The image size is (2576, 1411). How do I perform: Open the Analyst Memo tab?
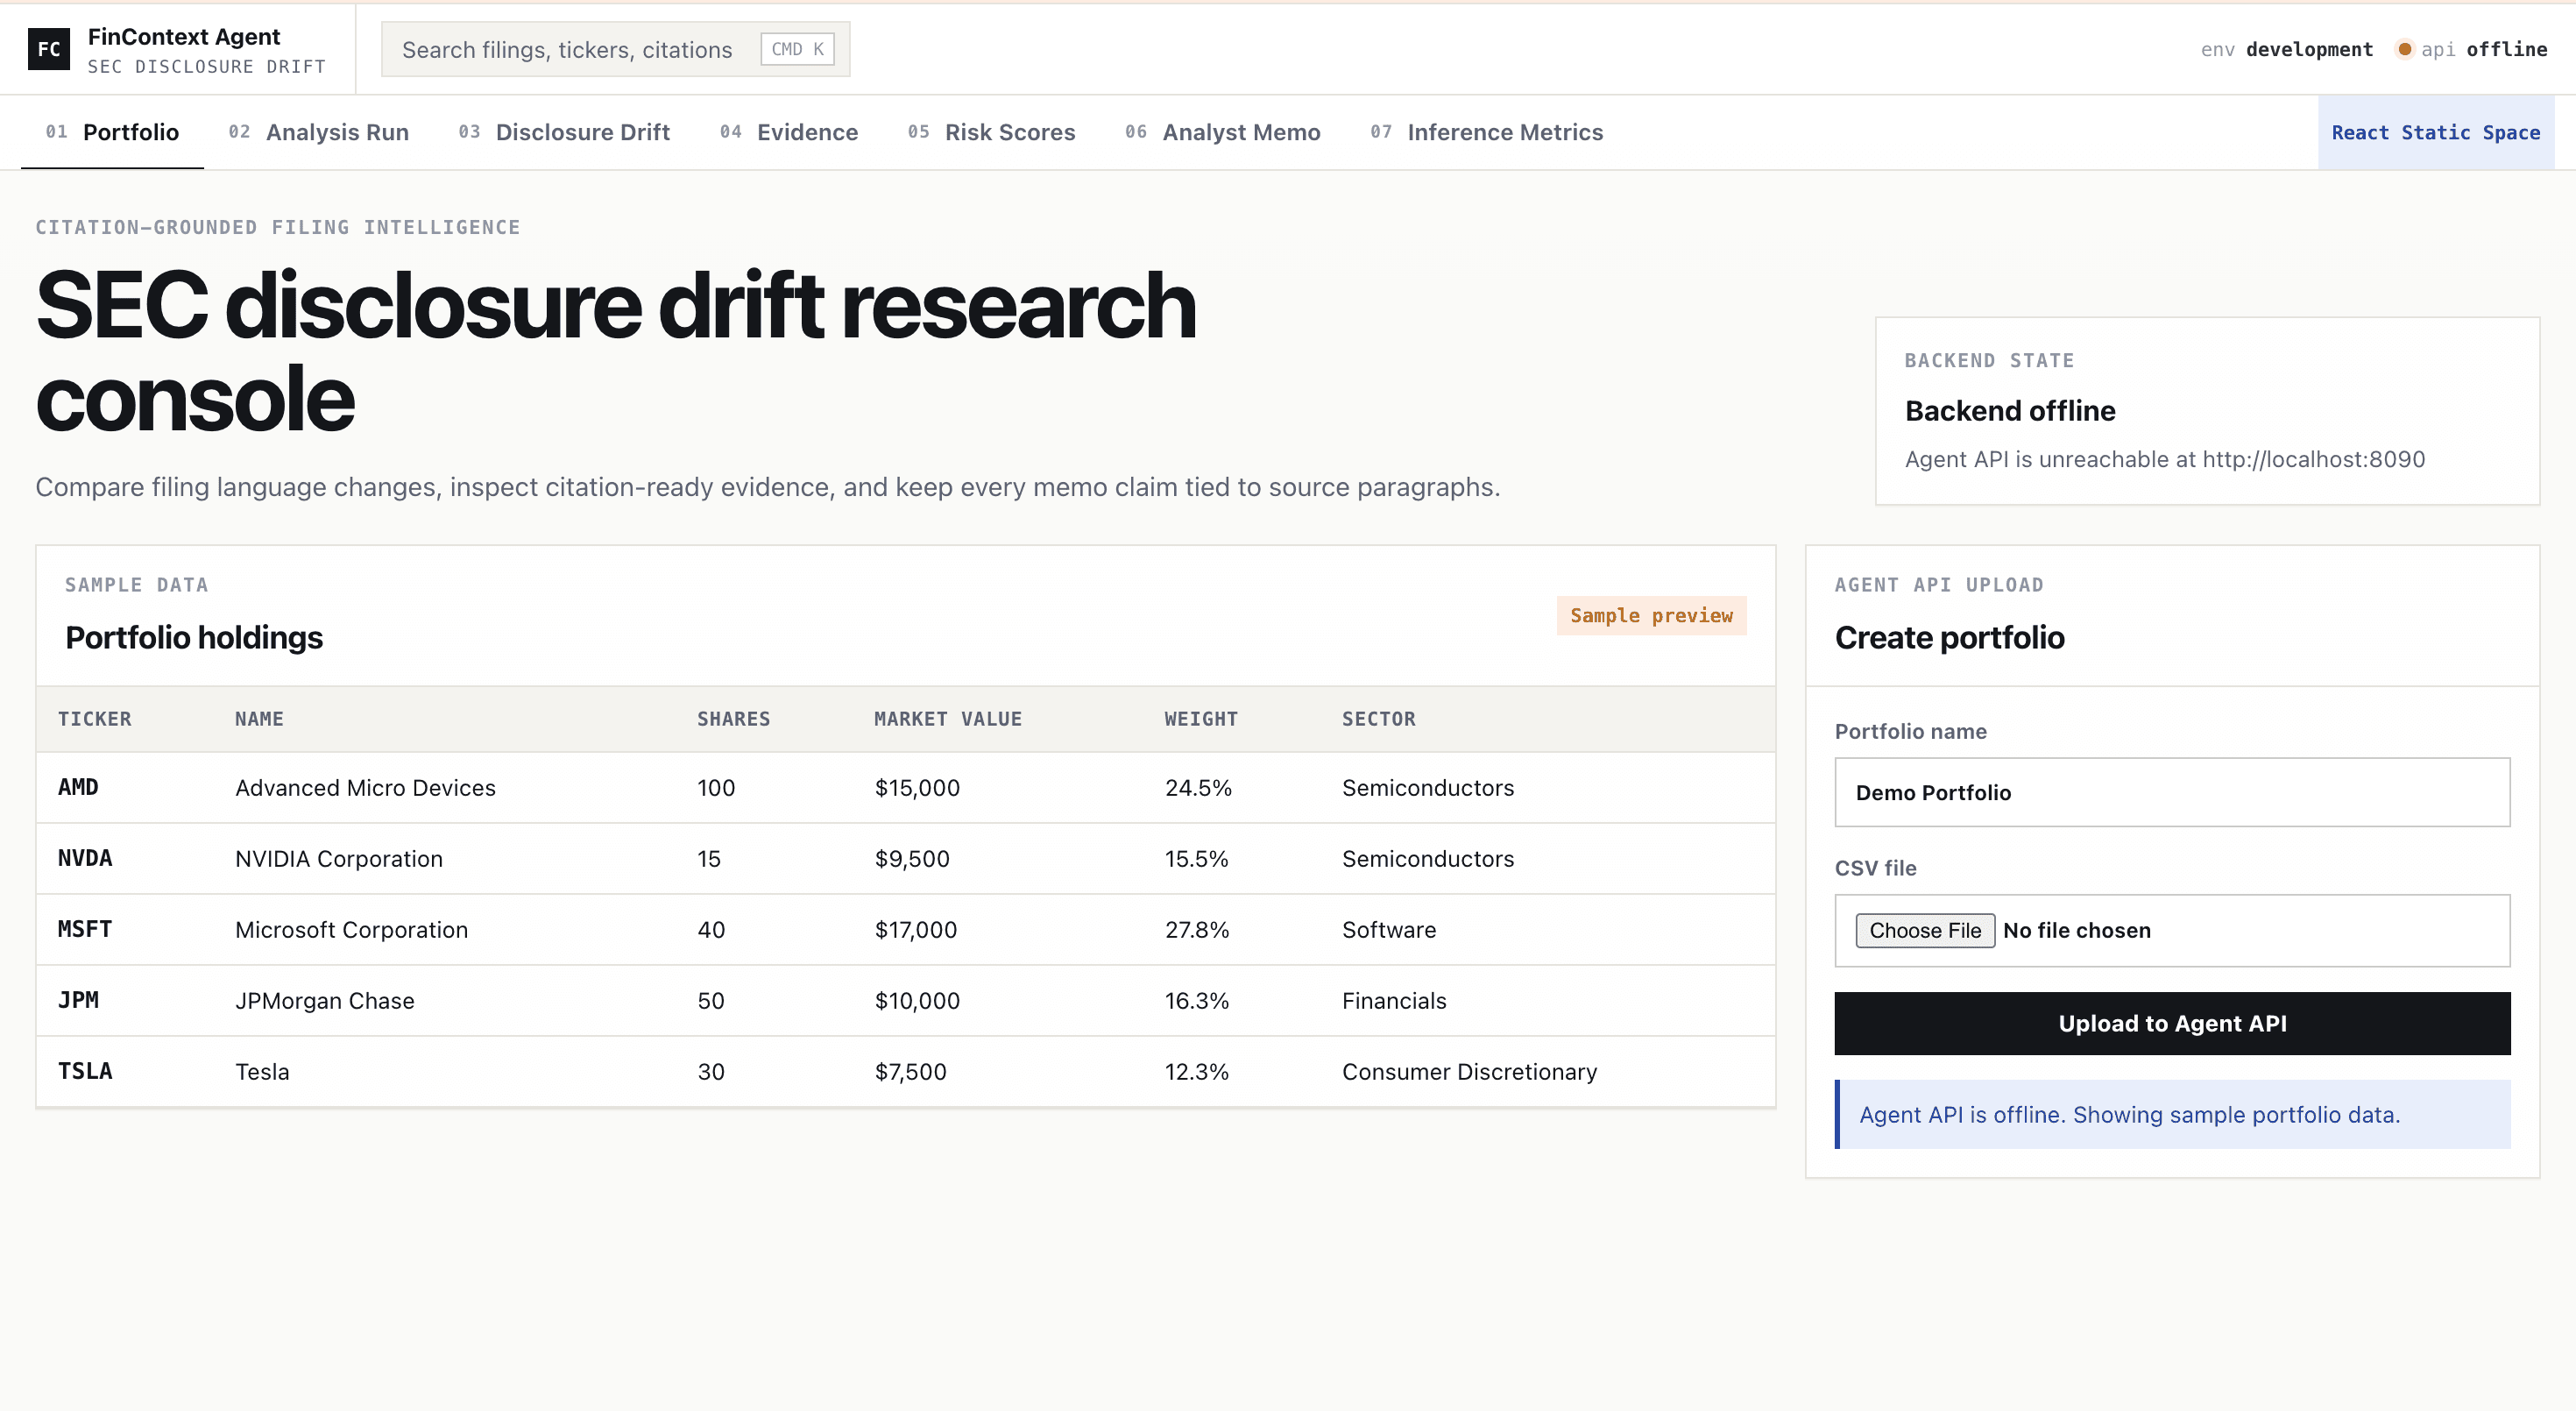pos(1222,132)
